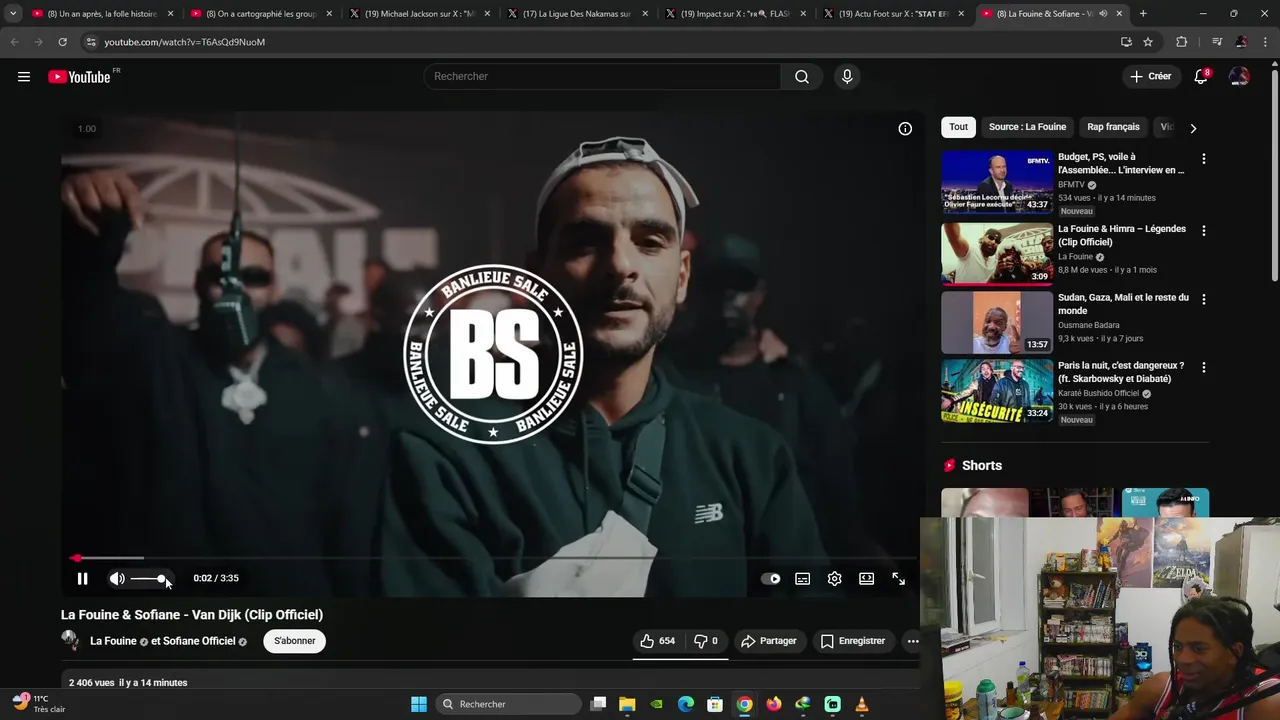Reload the page

(62, 42)
